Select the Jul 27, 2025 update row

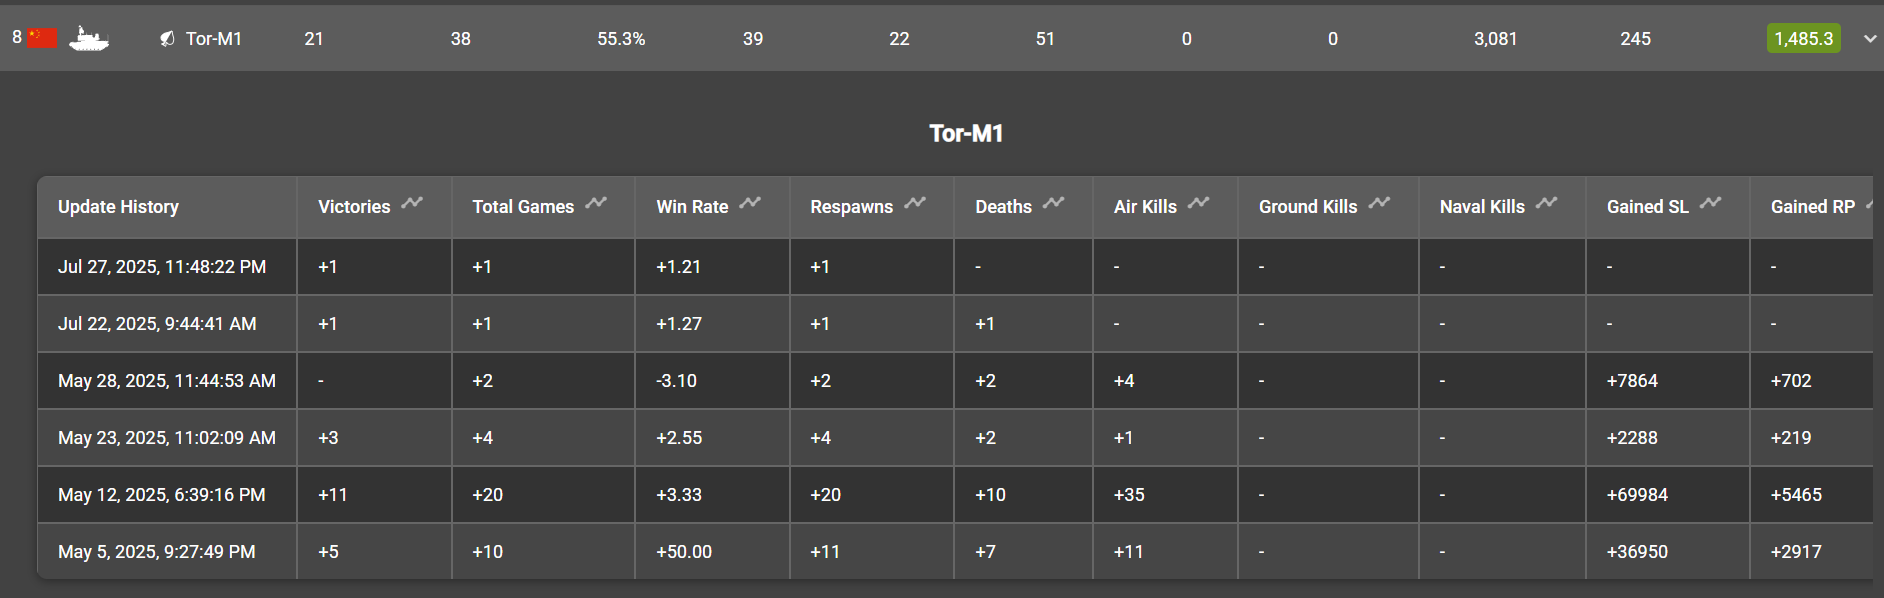tap(955, 267)
